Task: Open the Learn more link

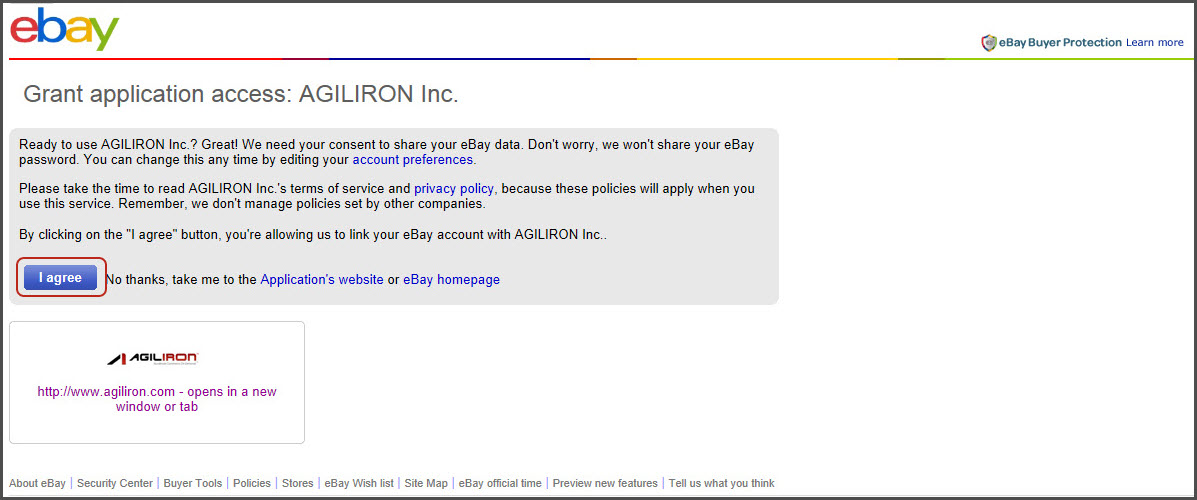Action: (x=1154, y=43)
